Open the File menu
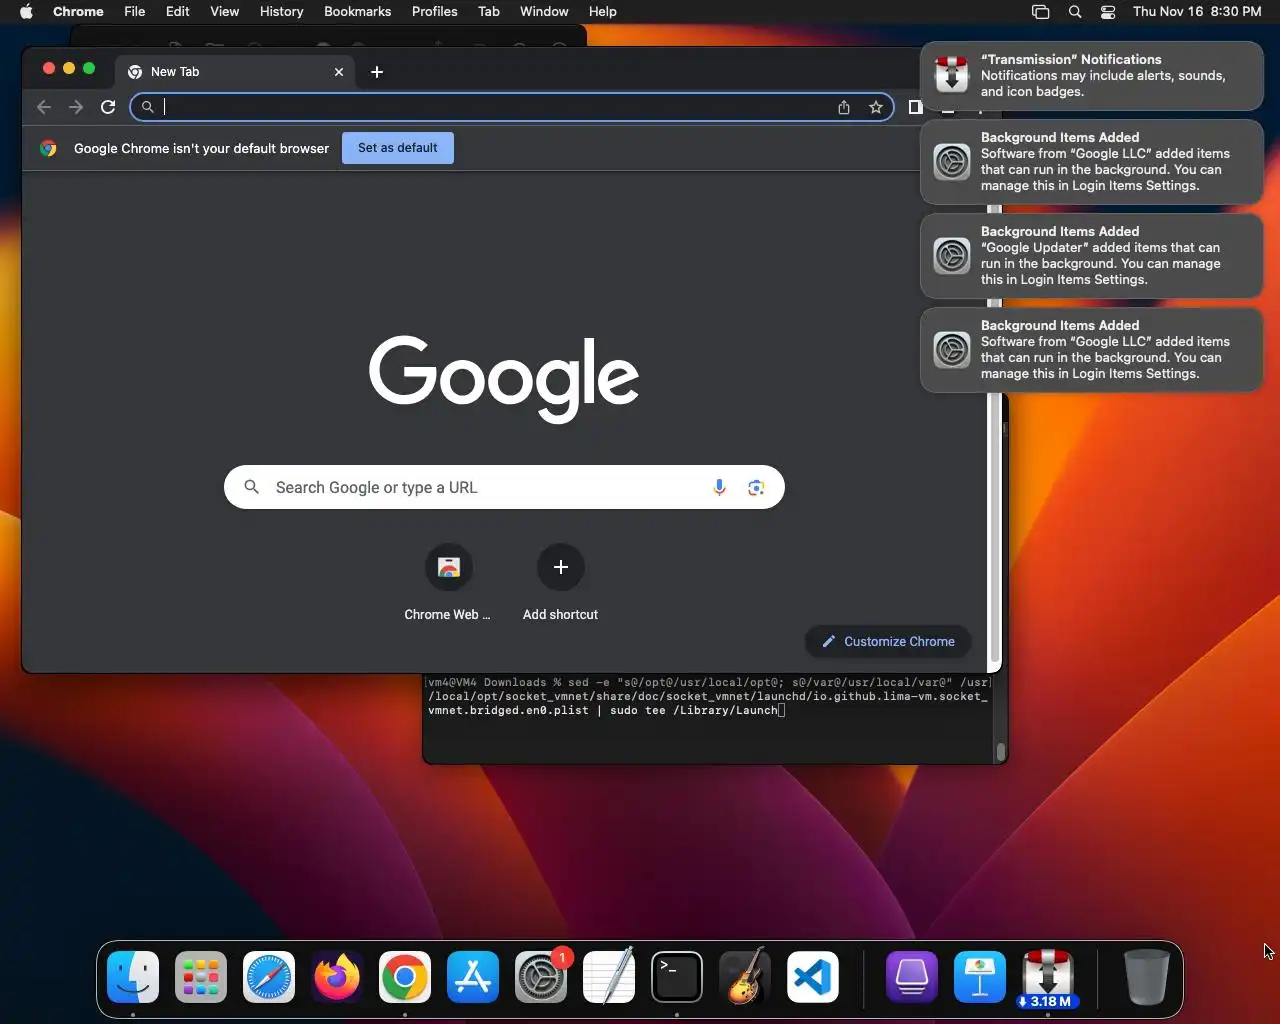Image resolution: width=1280 pixels, height=1024 pixels. click(x=134, y=12)
